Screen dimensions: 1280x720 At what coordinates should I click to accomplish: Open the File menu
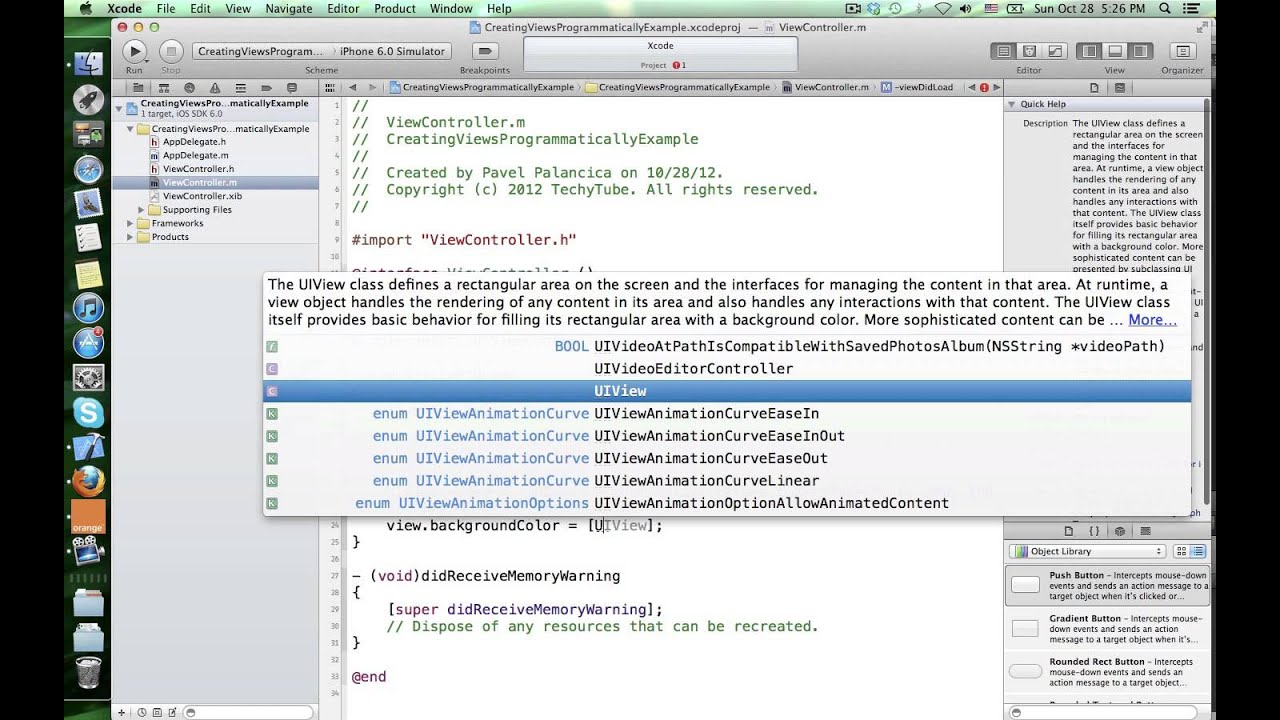click(x=165, y=9)
